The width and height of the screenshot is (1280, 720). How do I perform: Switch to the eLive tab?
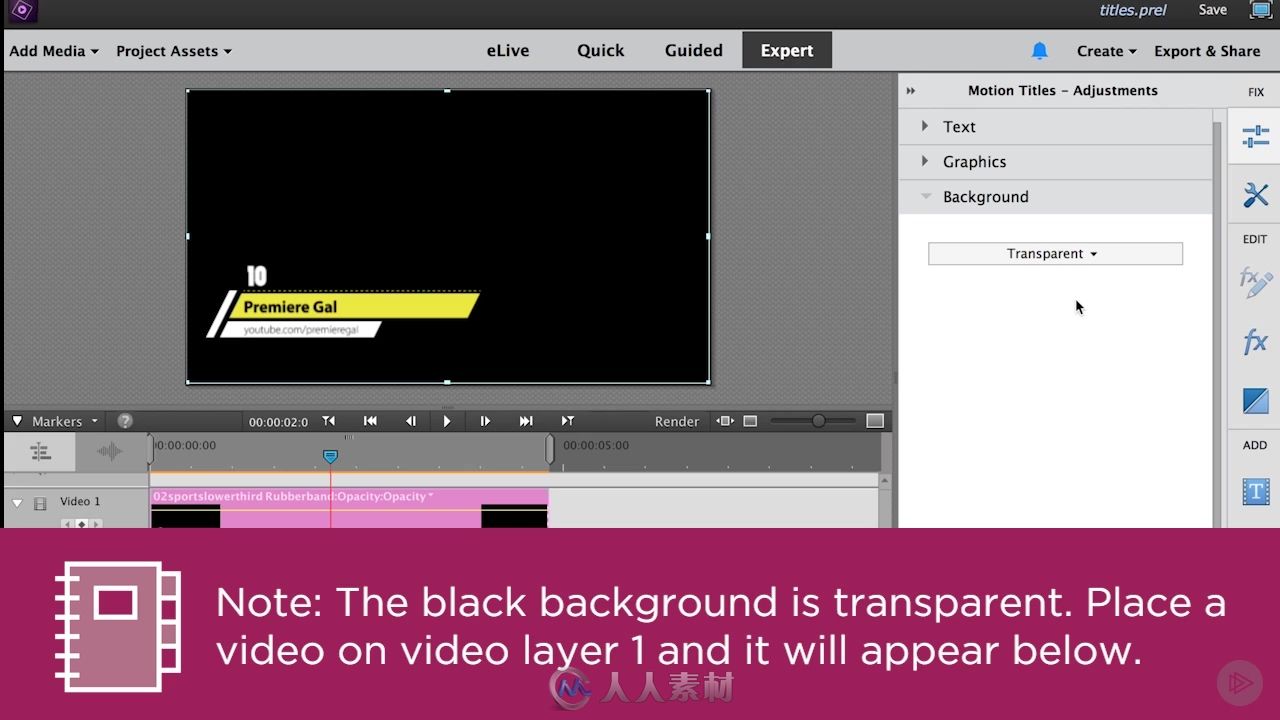(508, 50)
